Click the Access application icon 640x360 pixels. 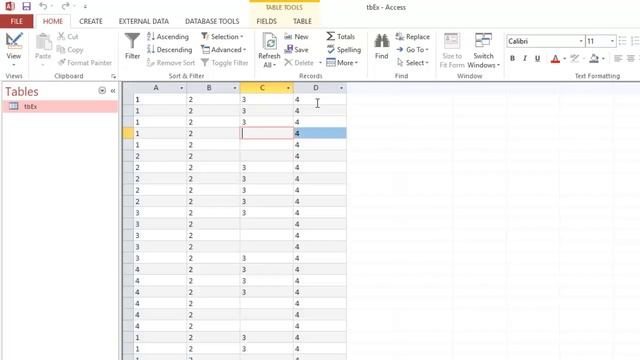[9, 6]
